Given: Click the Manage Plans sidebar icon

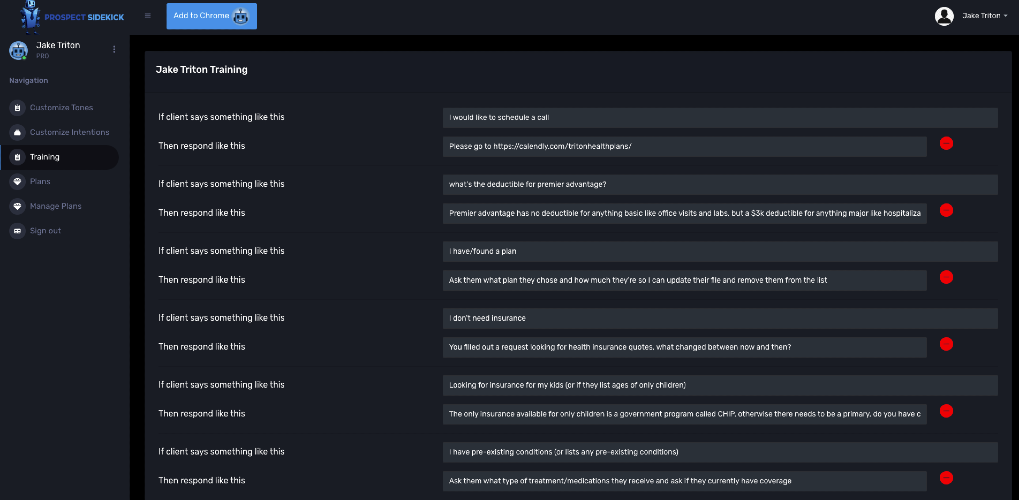Looking at the screenshot, I should (16, 206).
